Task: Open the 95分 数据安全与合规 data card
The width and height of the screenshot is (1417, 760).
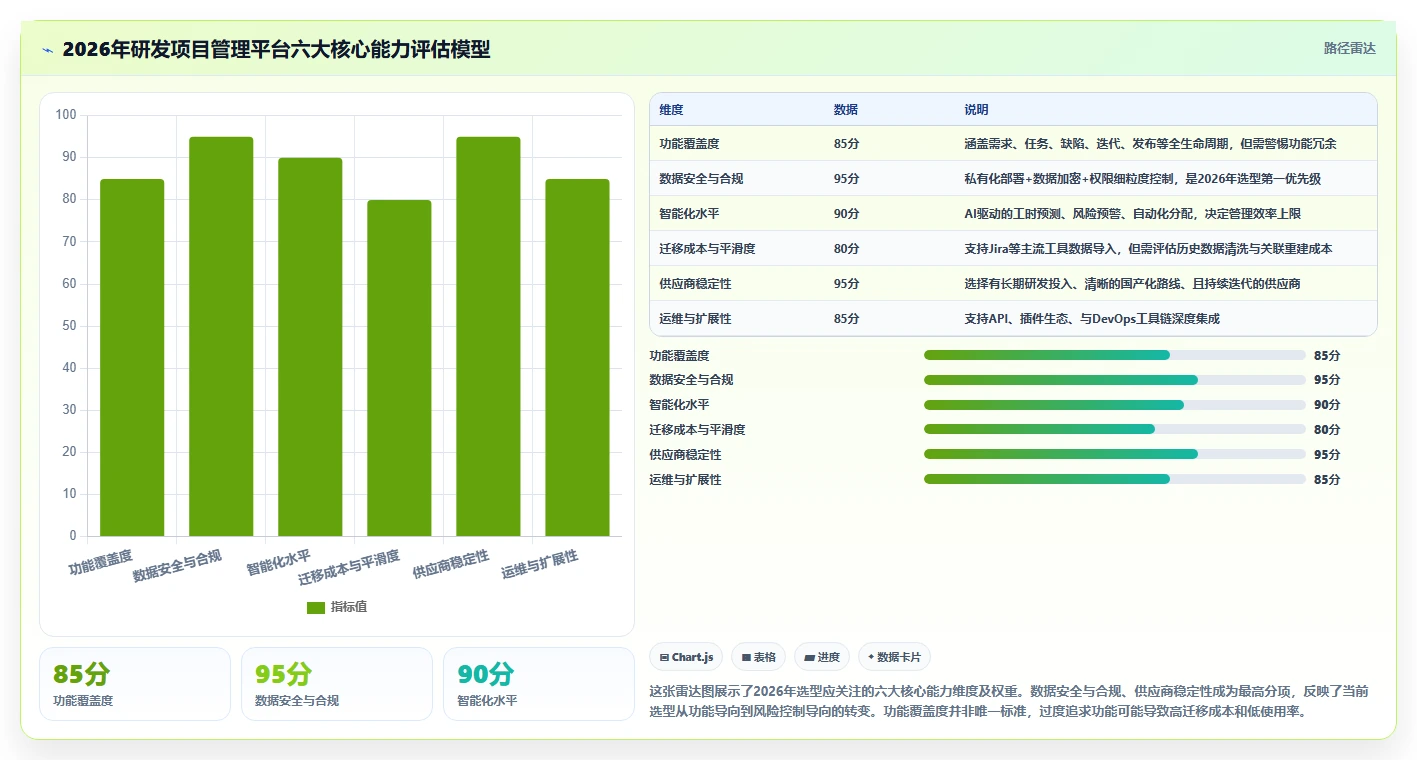Action: tap(337, 684)
